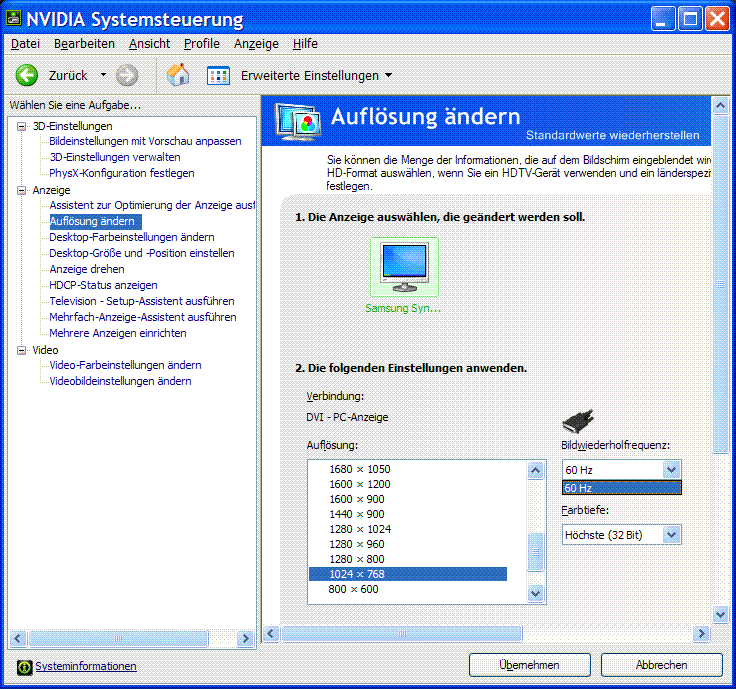Click main panel vertical scroll down arrow

coord(720,614)
